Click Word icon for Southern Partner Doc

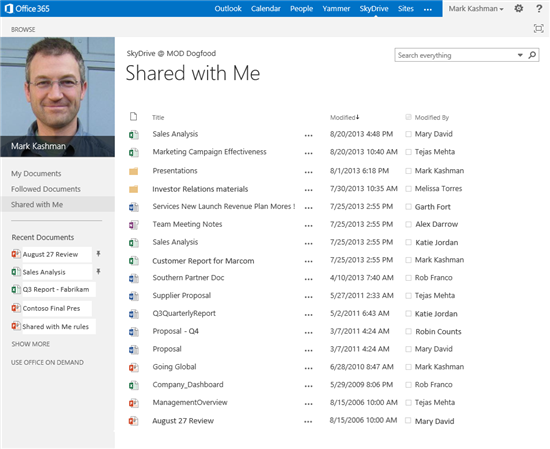click(133, 279)
